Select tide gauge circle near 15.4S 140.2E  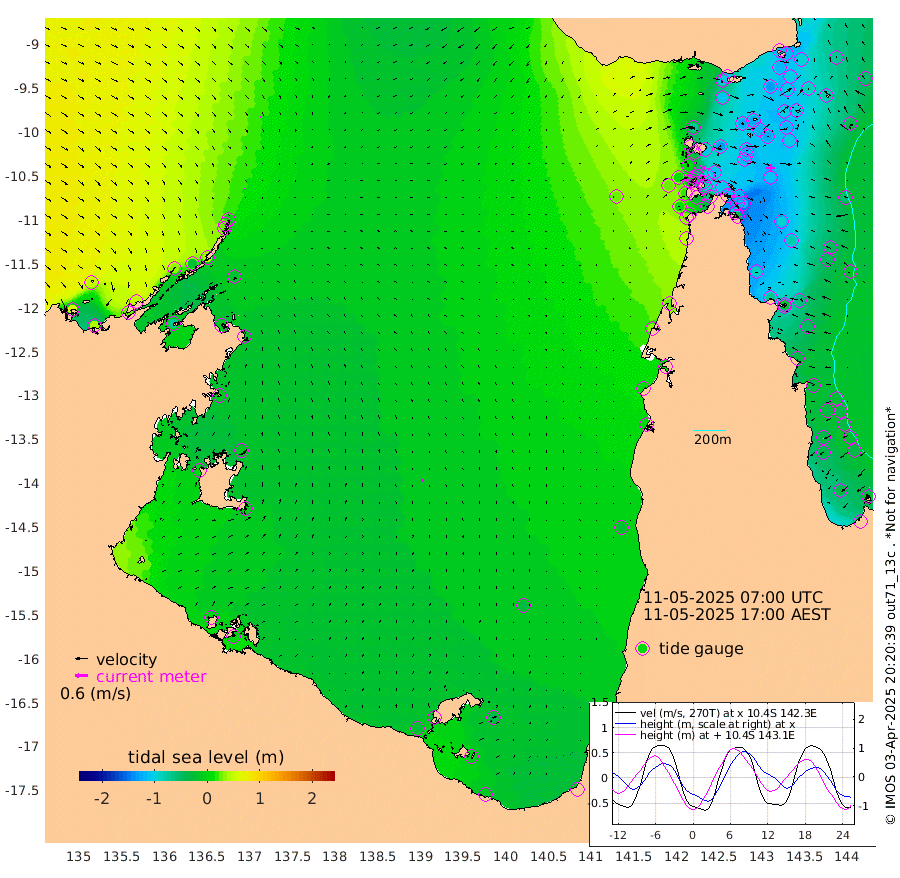tap(523, 605)
